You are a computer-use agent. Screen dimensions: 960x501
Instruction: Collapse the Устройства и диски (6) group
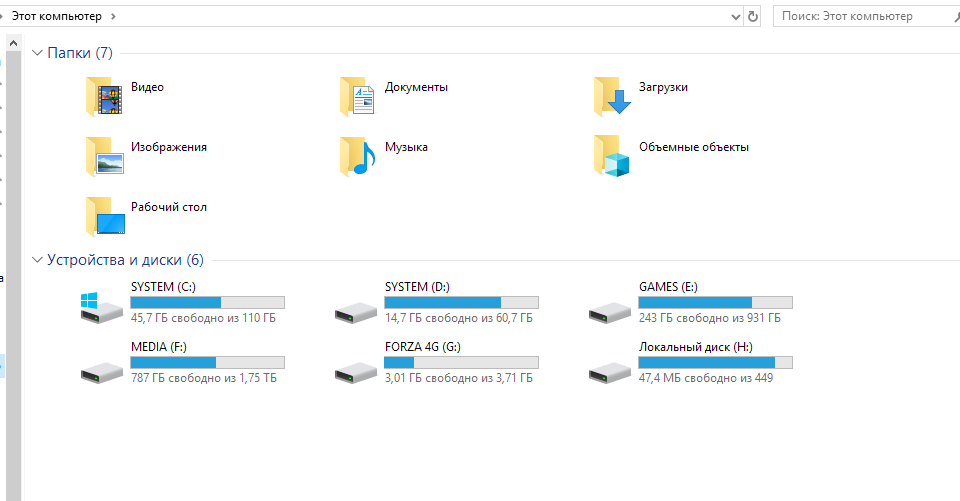point(38,260)
